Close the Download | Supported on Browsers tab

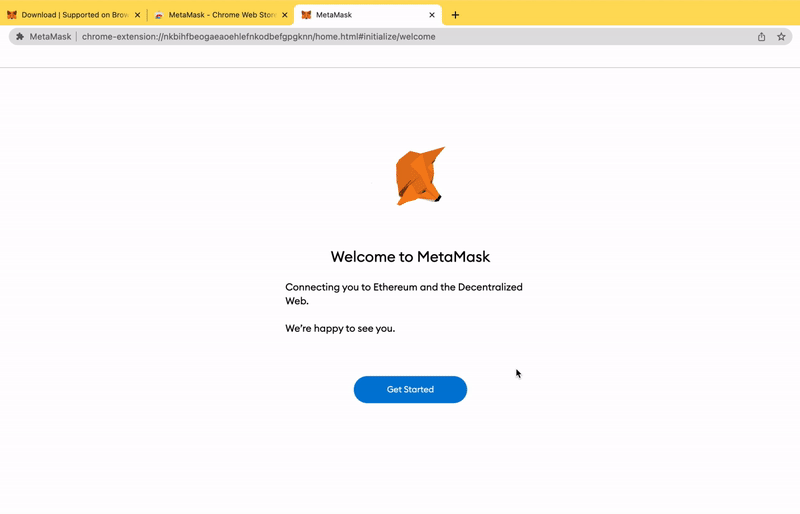(x=137, y=15)
